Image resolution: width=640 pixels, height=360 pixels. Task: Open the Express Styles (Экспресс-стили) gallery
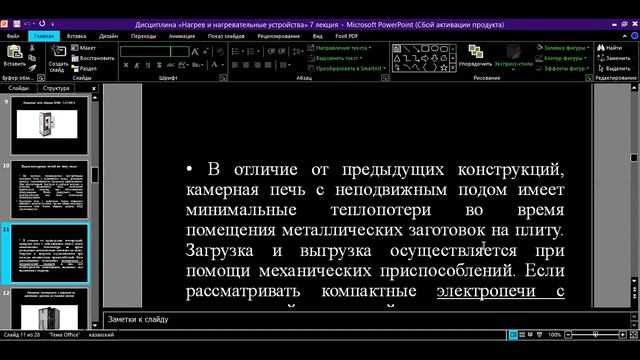coord(513,56)
